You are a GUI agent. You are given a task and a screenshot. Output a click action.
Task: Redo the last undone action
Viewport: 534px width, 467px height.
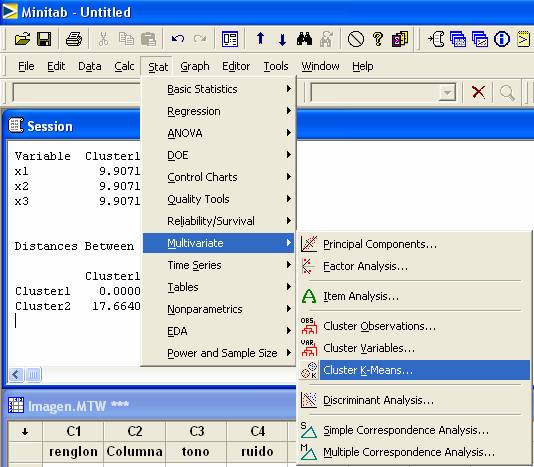pos(200,39)
